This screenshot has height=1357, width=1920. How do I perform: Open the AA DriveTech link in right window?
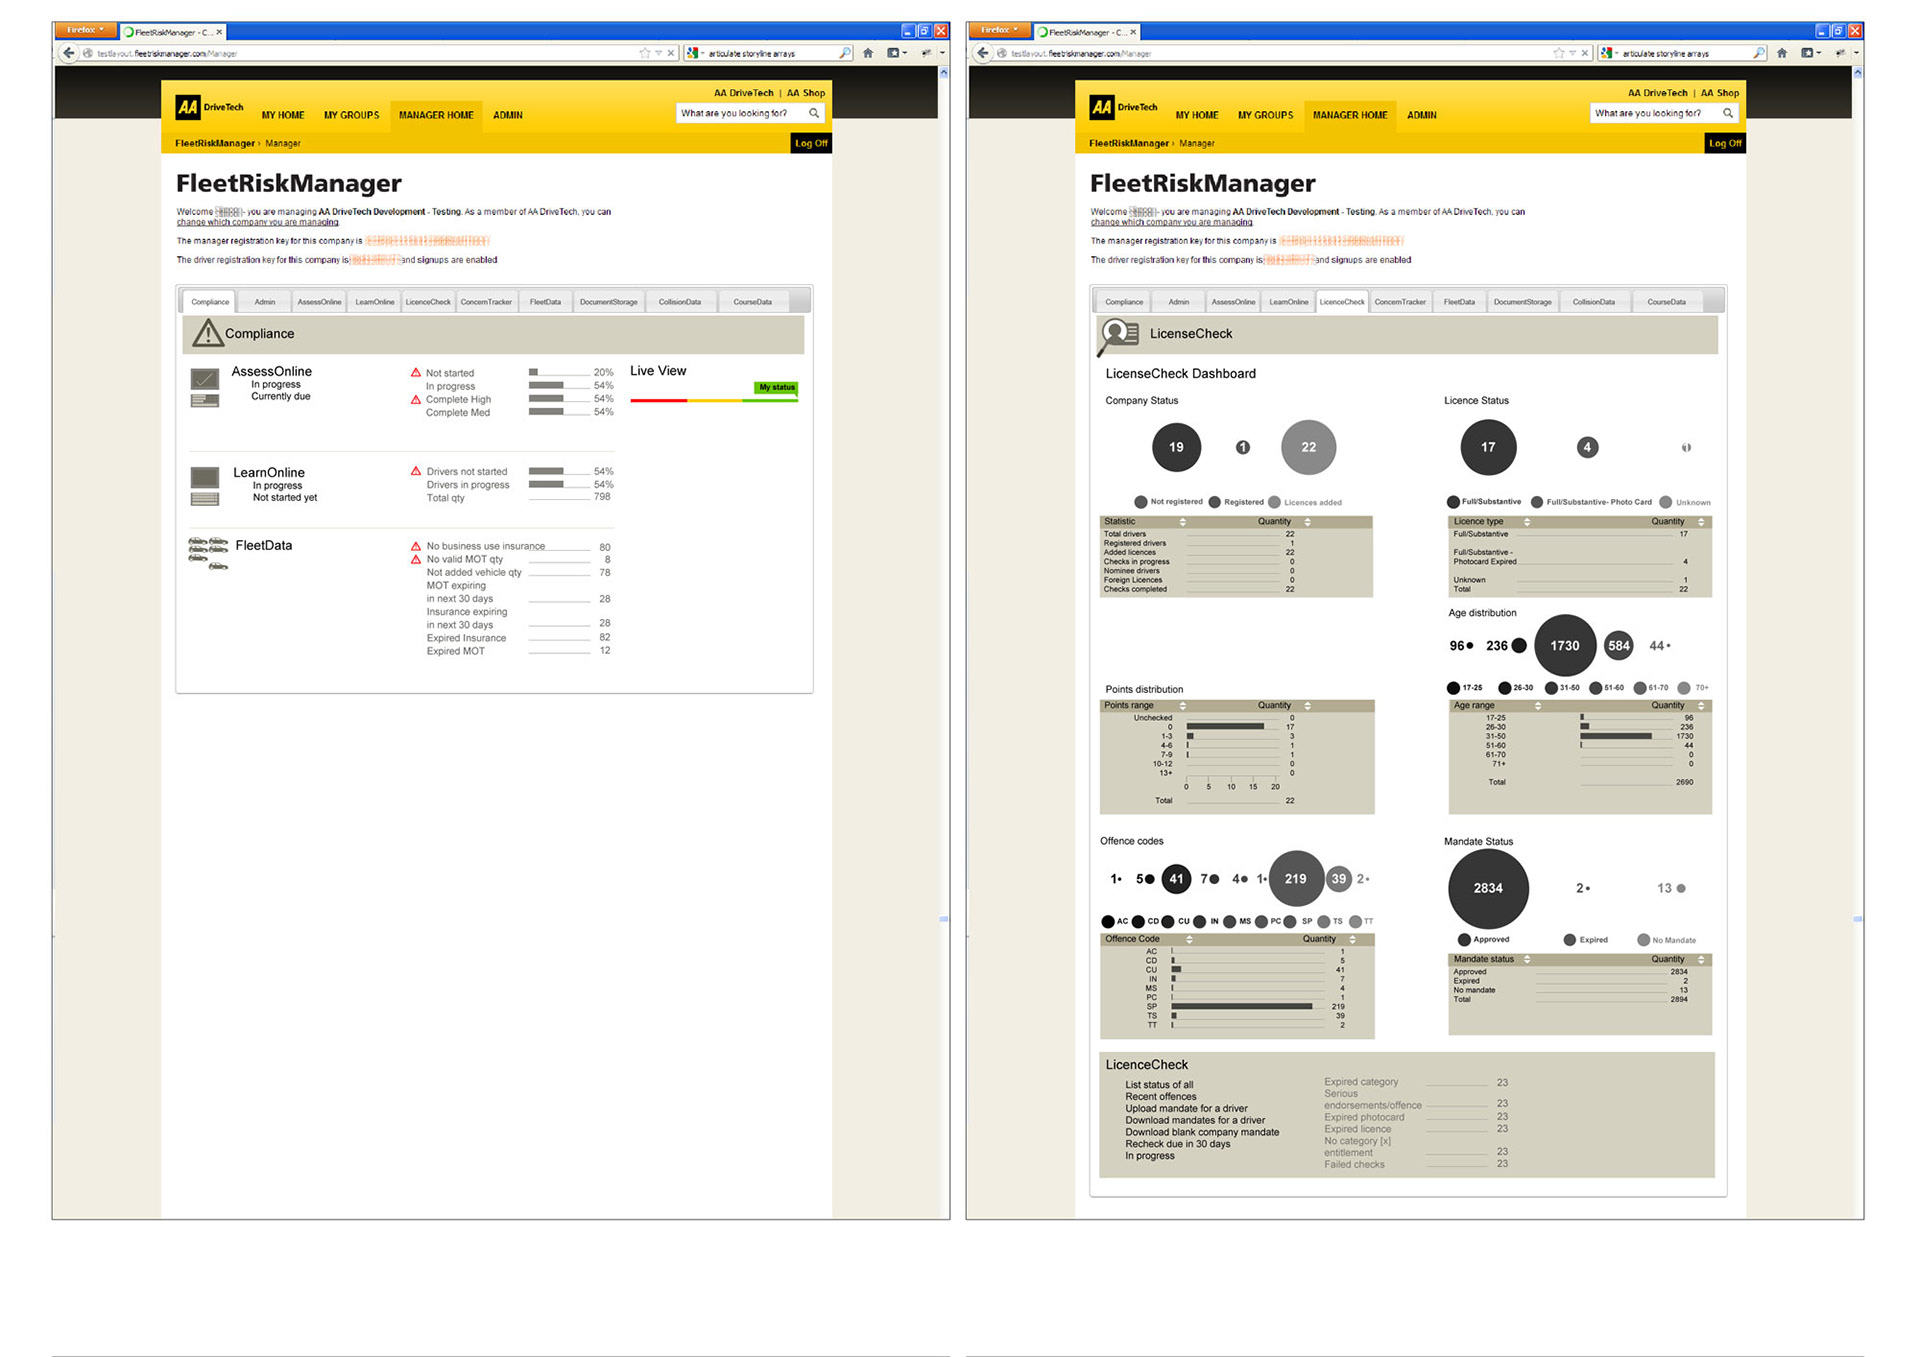tap(1657, 93)
